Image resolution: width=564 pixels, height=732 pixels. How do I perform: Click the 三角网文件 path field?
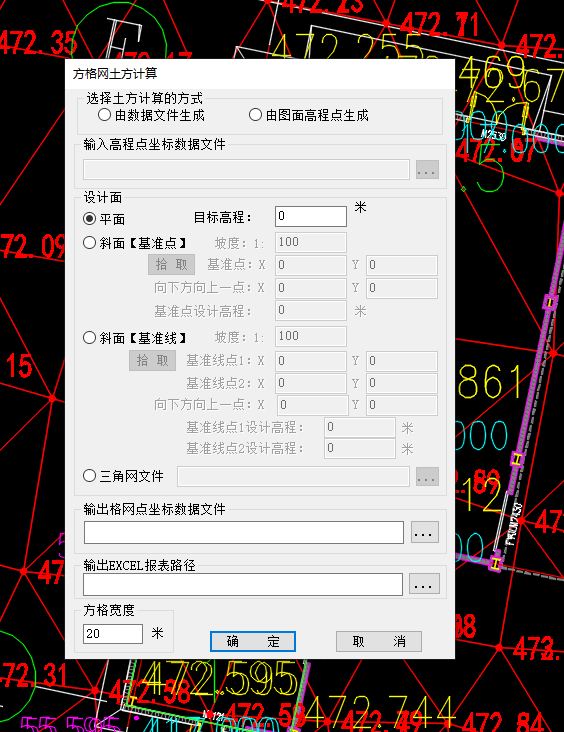(293, 477)
